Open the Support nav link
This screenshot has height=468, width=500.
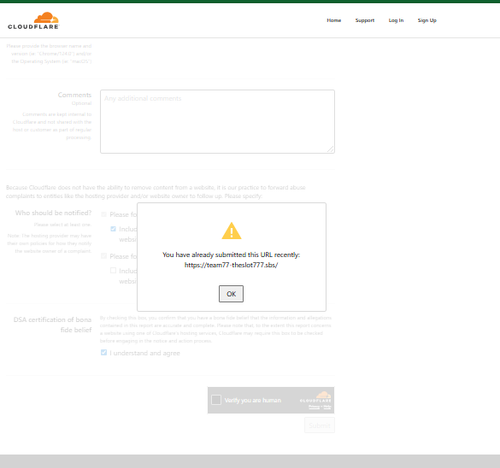pos(365,20)
